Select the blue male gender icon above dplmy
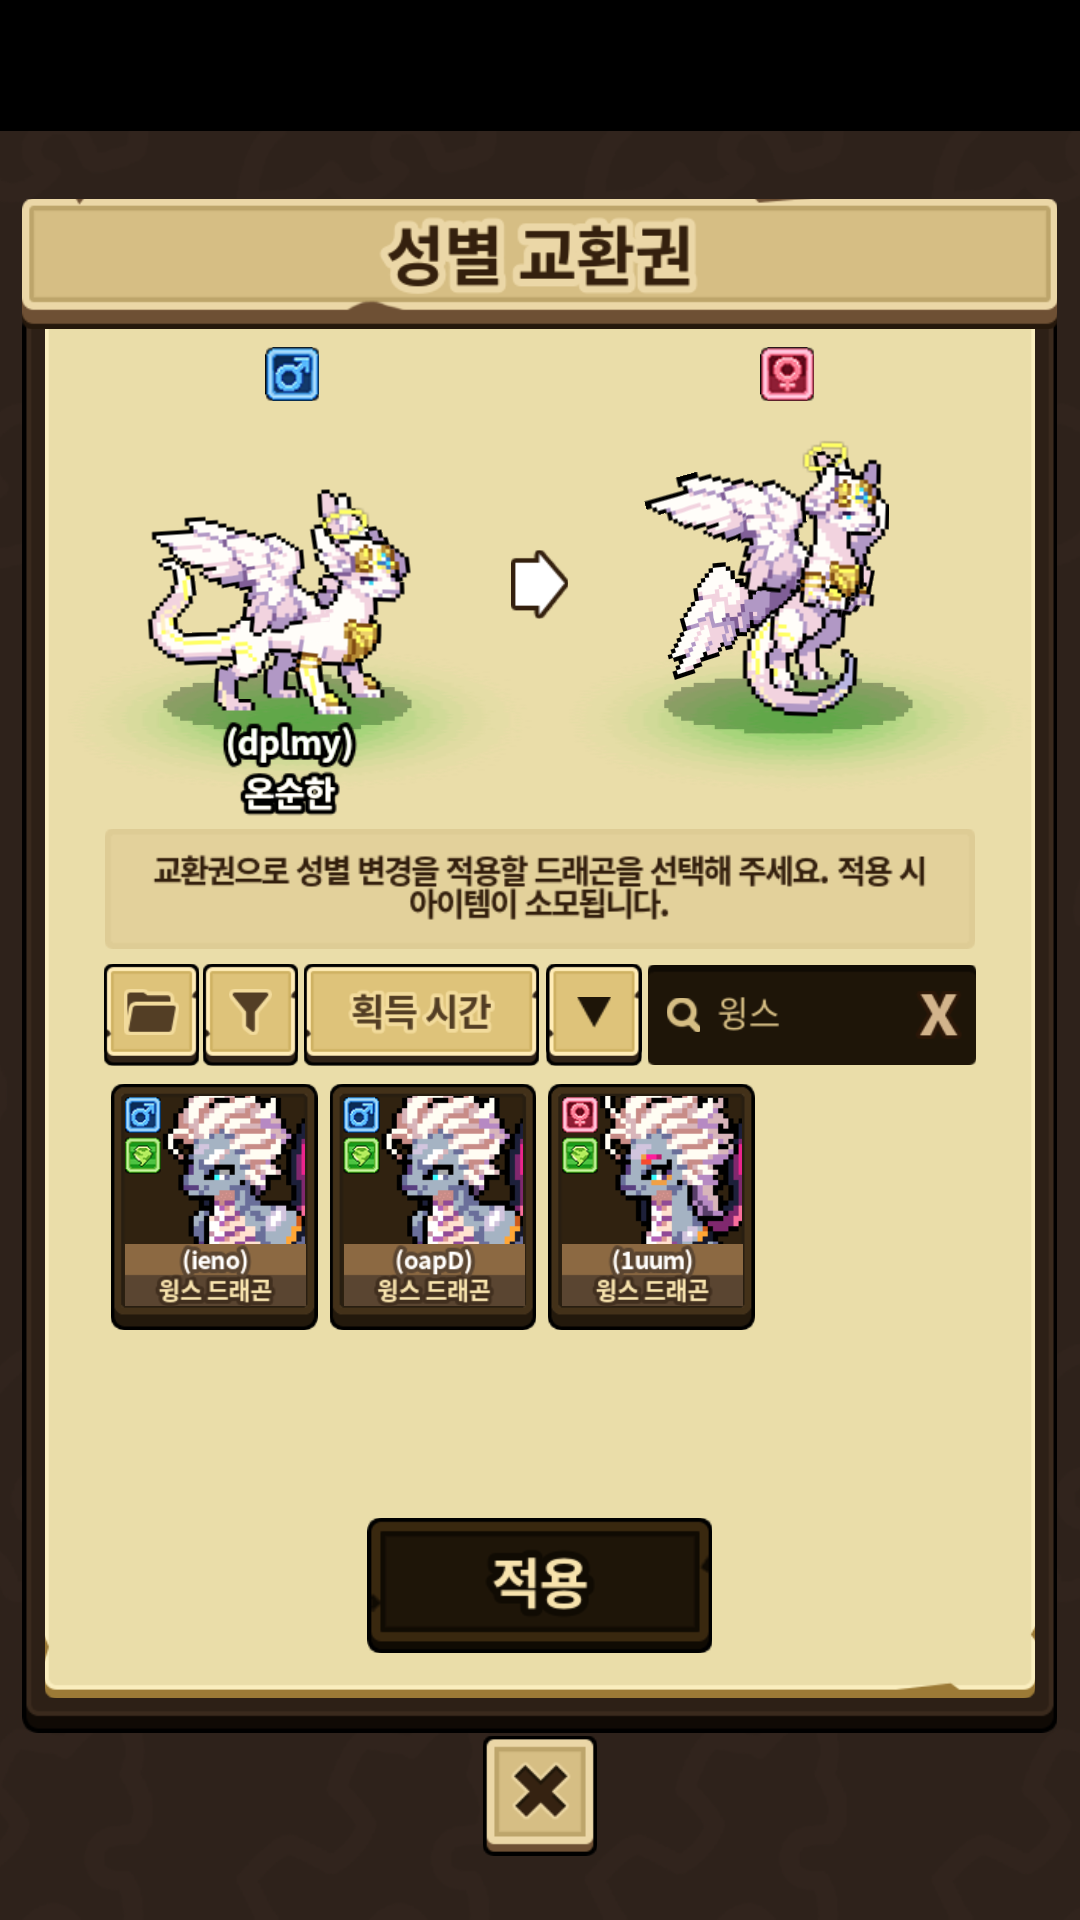 click(292, 374)
